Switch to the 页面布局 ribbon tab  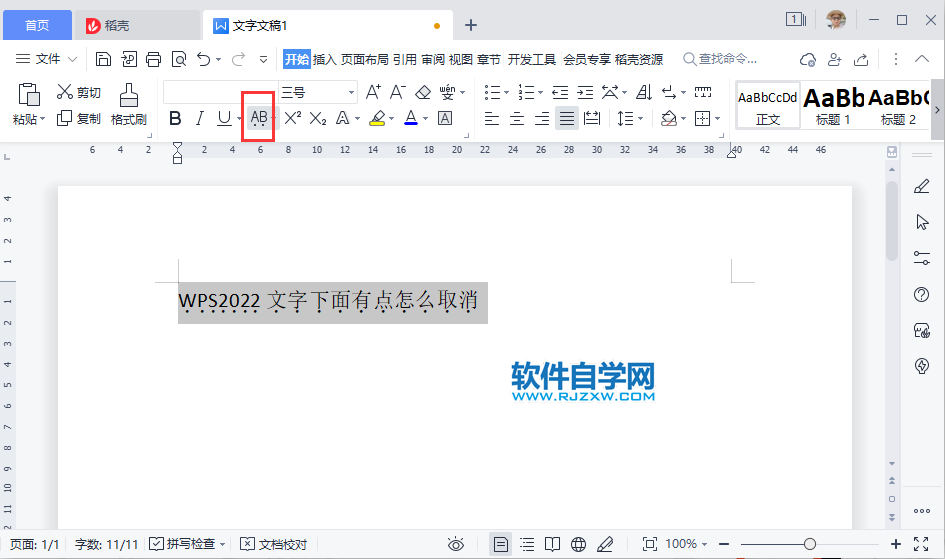point(364,59)
